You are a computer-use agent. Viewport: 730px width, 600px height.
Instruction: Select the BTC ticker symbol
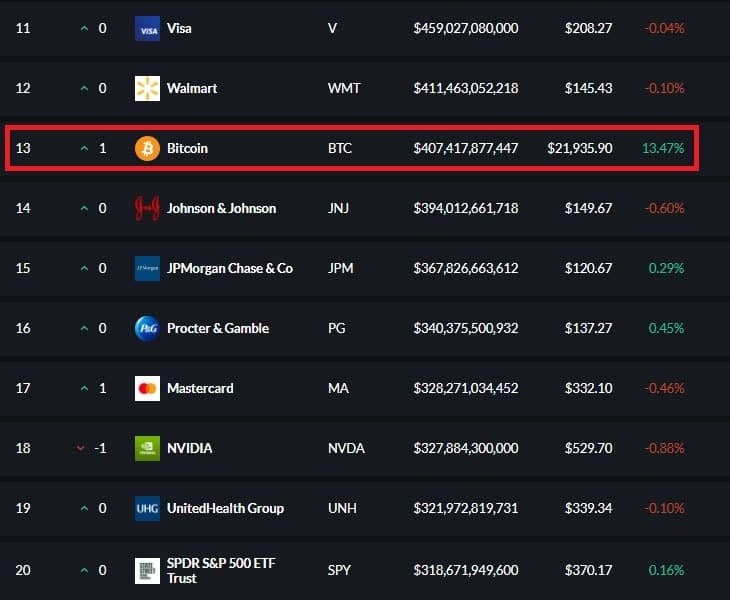click(340, 148)
